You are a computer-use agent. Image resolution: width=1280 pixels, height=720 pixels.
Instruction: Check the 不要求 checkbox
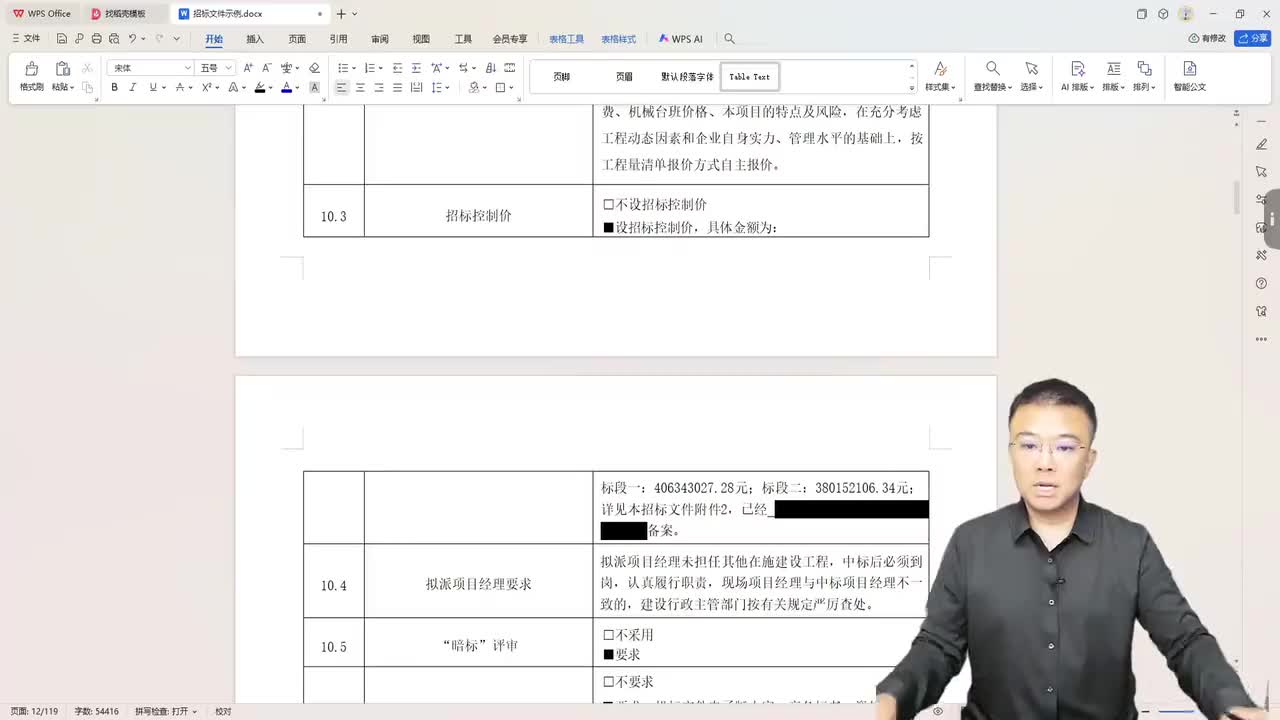click(608, 682)
